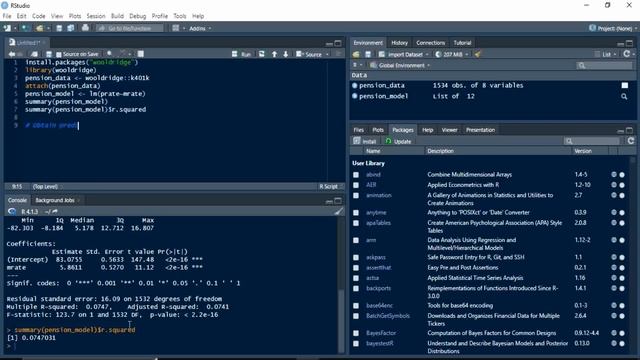Remove the abind package icon
Screen dimensions: 640x360
[622, 175]
